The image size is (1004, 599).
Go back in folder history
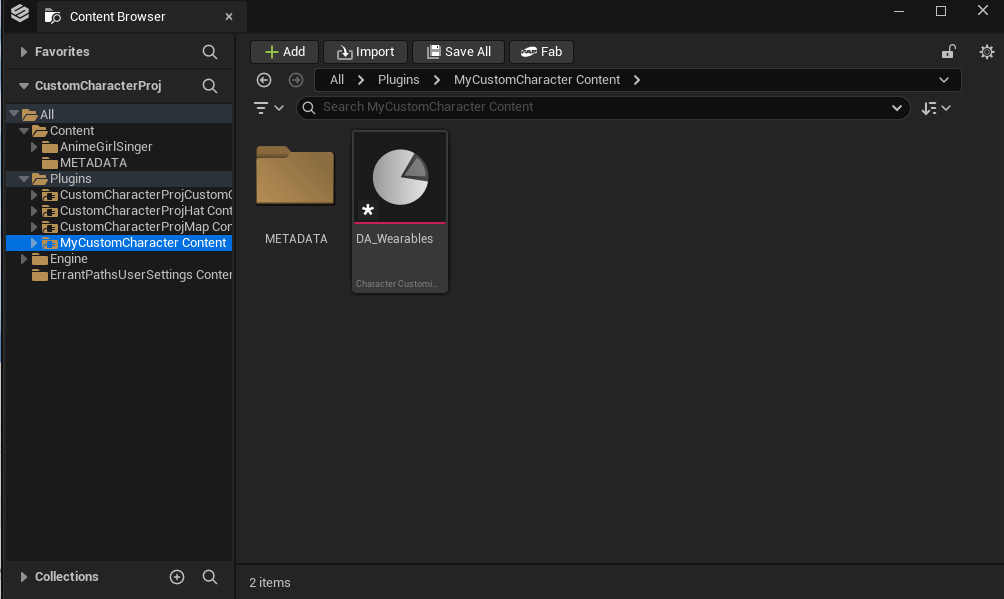[x=264, y=80]
